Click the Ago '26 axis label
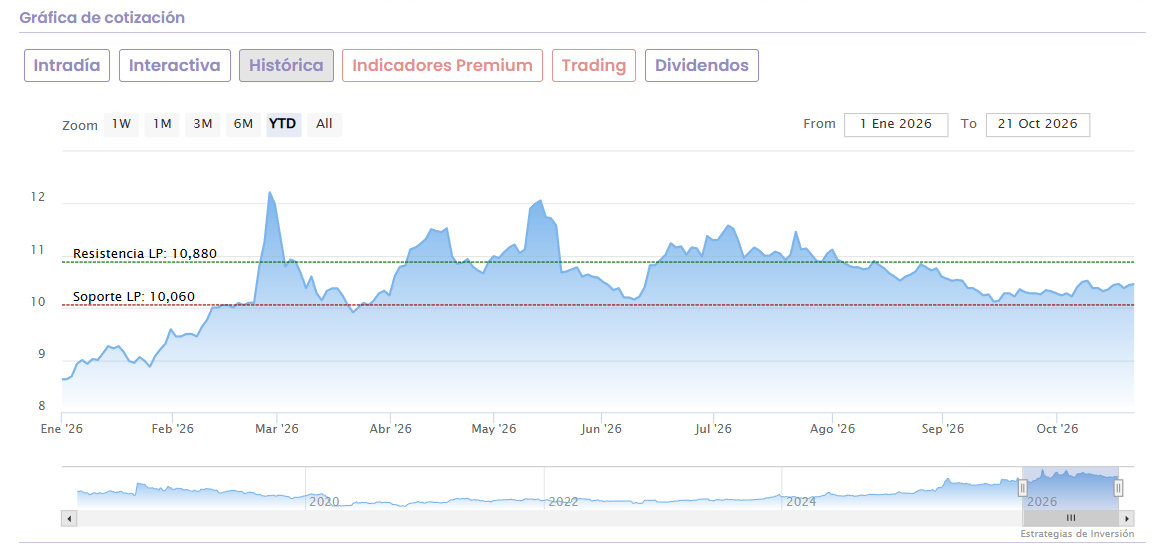The height and width of the screenshot is (553, 1157). (832, 428)
